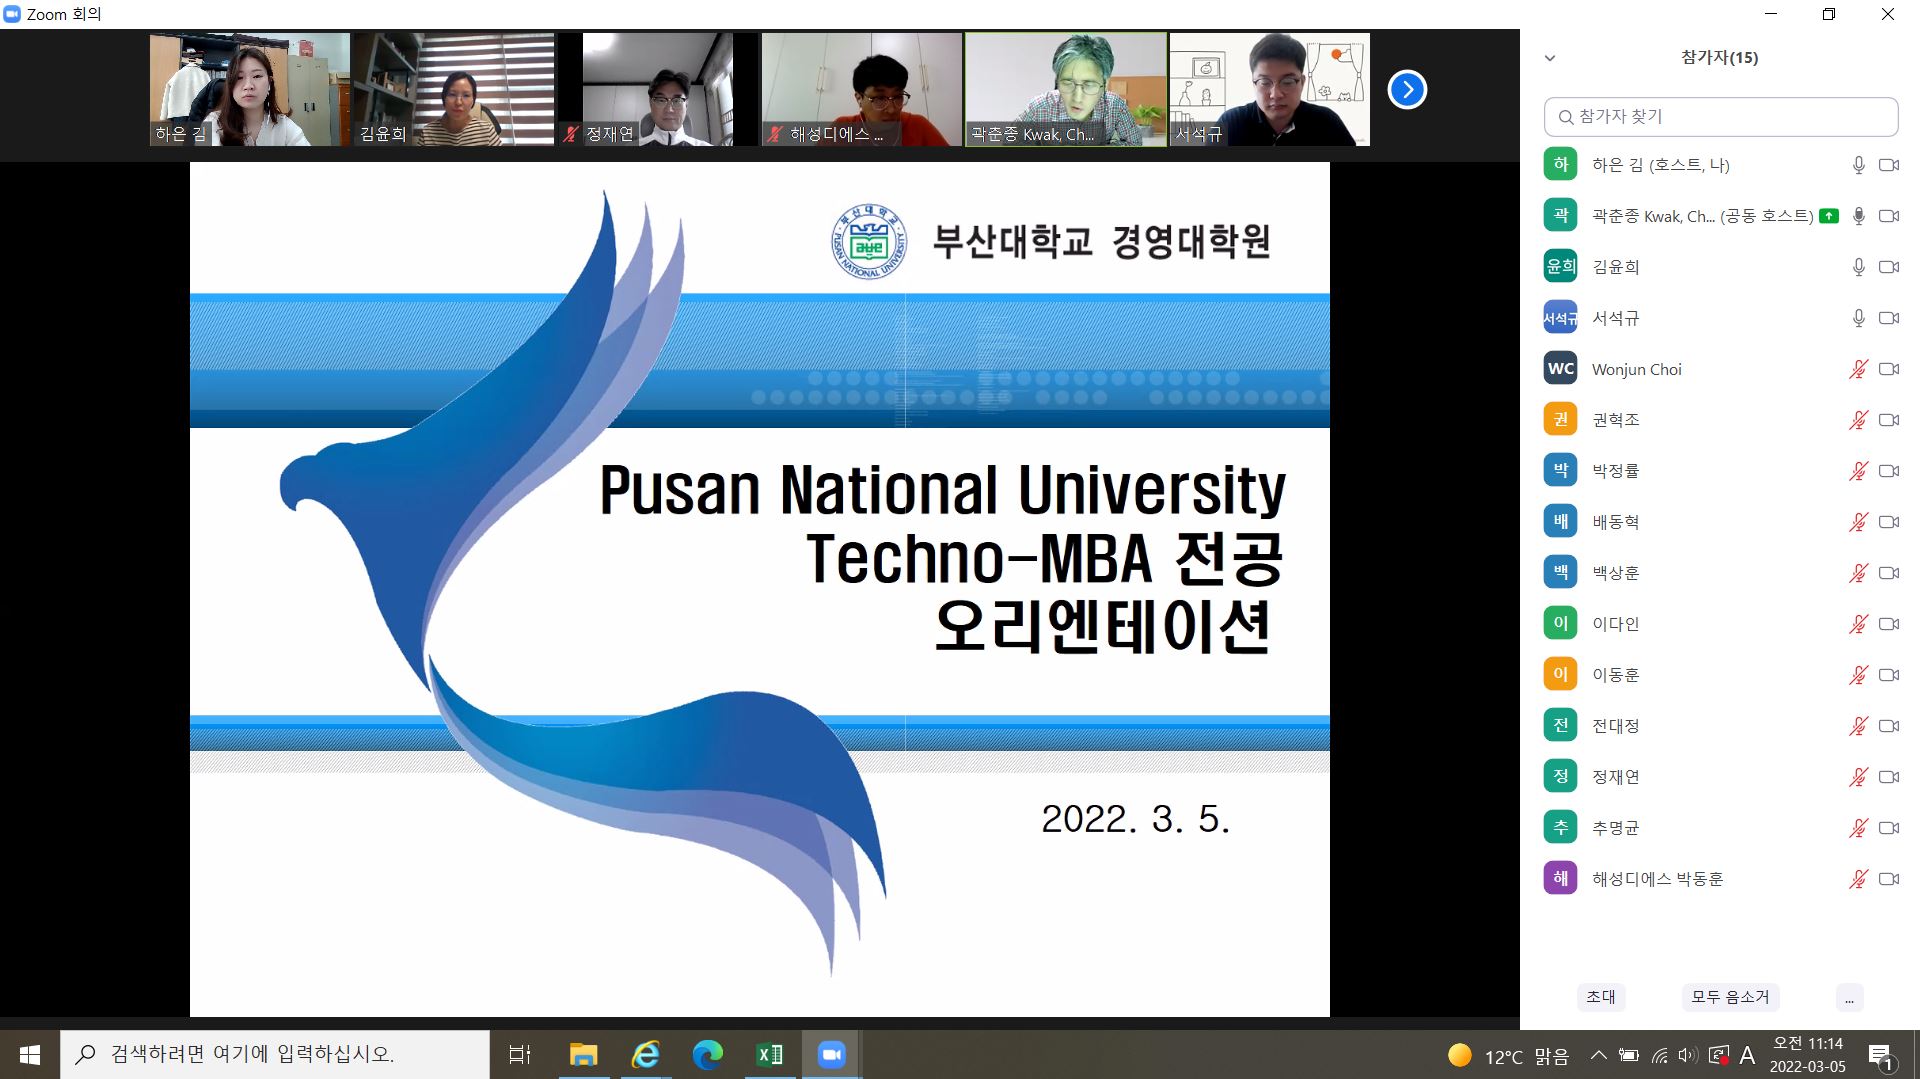Open Excel from the taskbar
The height and width of the screenshot is (1079, 1920).
point(769,1053)
